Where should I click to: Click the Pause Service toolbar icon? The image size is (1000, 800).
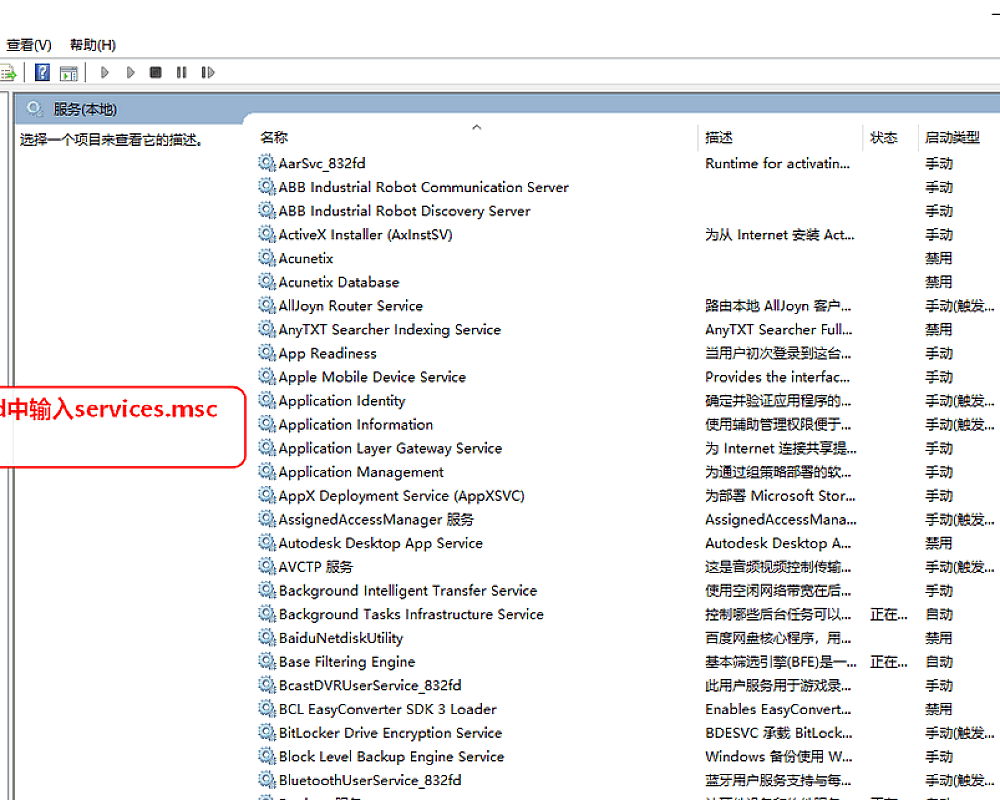click(x=181, y=72)
